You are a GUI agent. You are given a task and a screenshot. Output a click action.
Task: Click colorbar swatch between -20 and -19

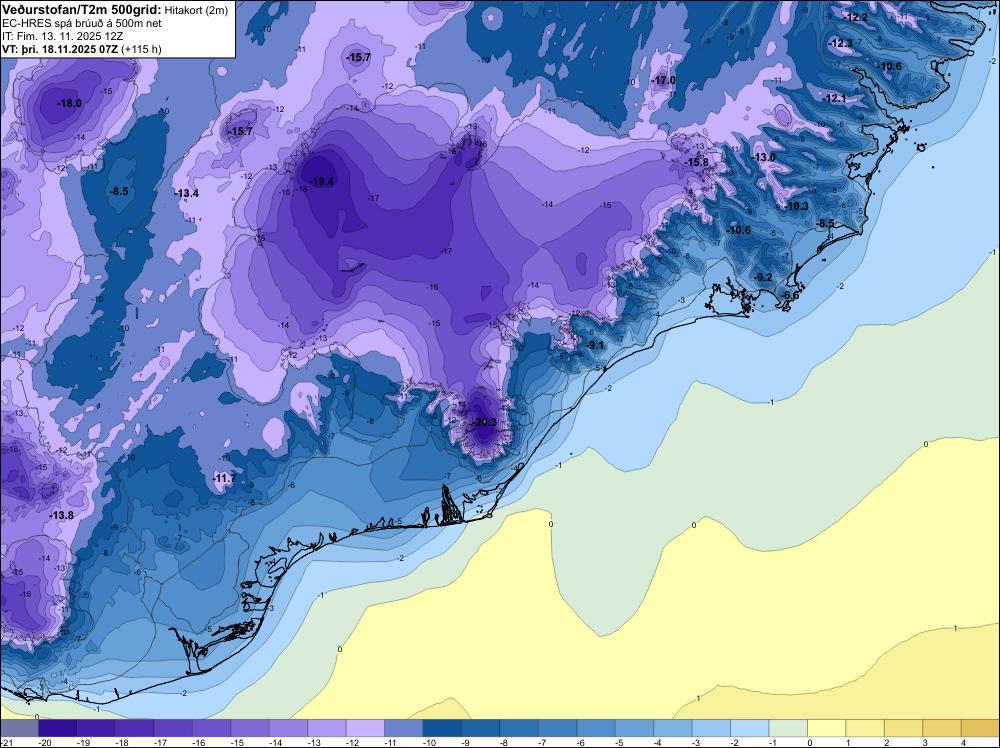coord(57,728)
